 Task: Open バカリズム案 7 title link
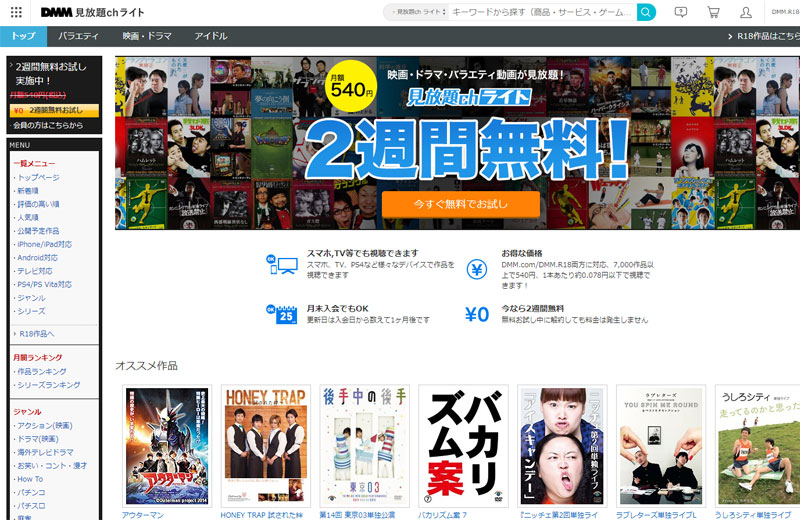pos(443,515)
